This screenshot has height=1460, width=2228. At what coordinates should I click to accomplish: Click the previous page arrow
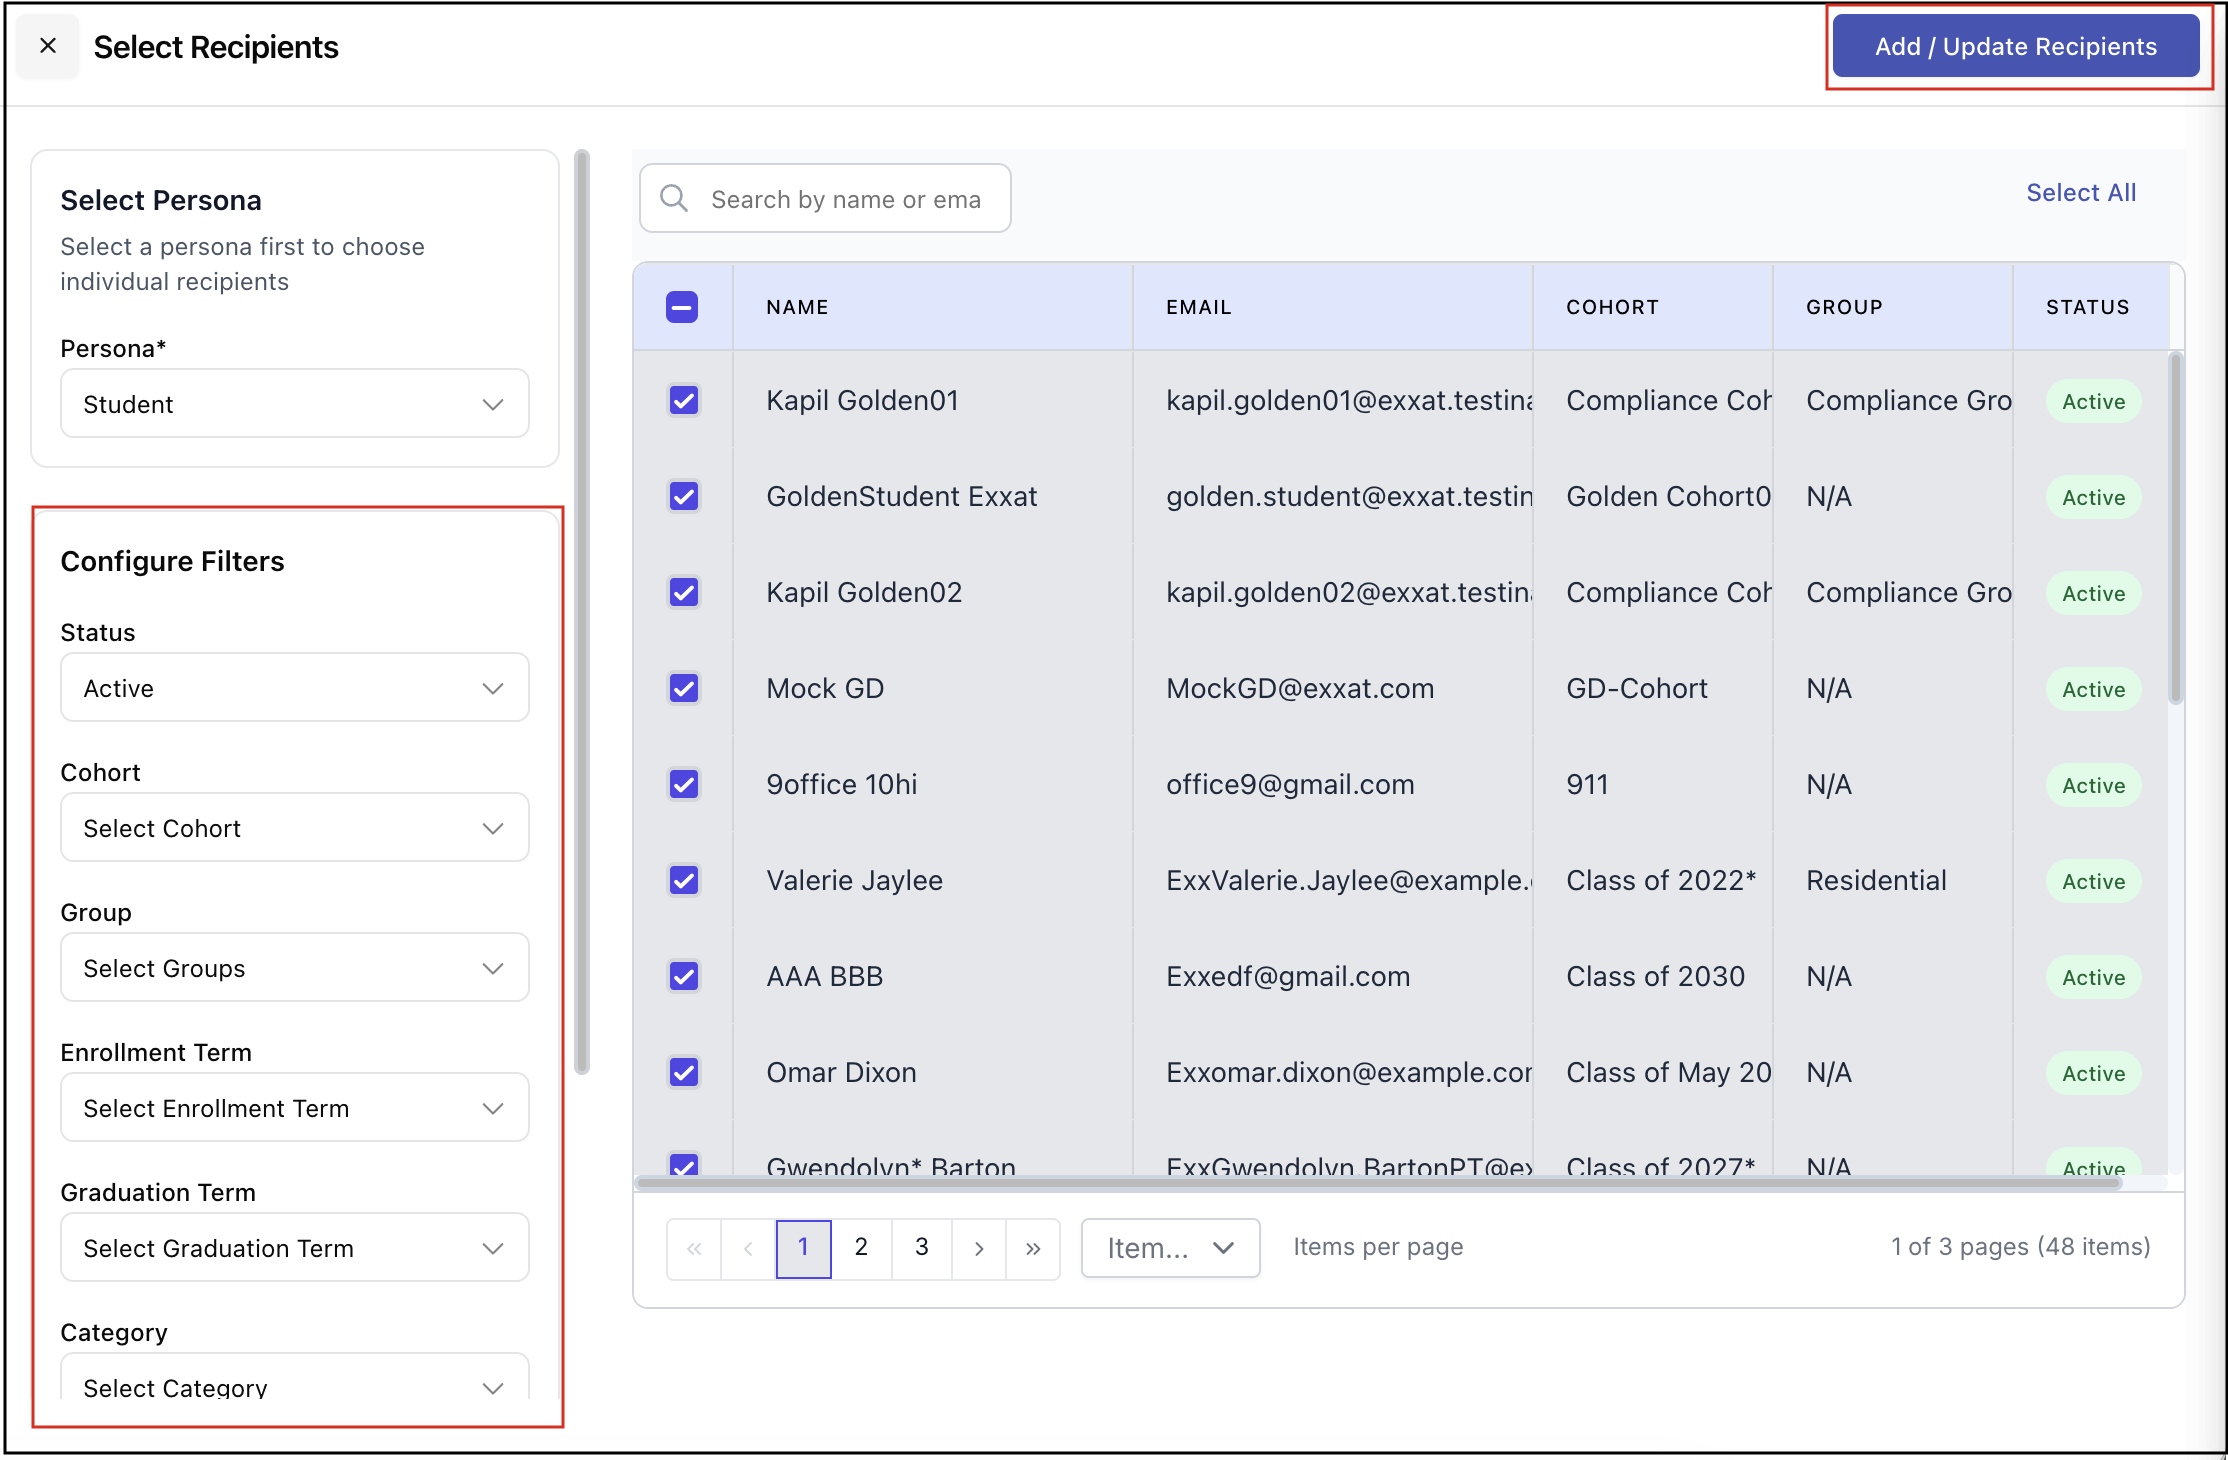[x=748, y=1248]
